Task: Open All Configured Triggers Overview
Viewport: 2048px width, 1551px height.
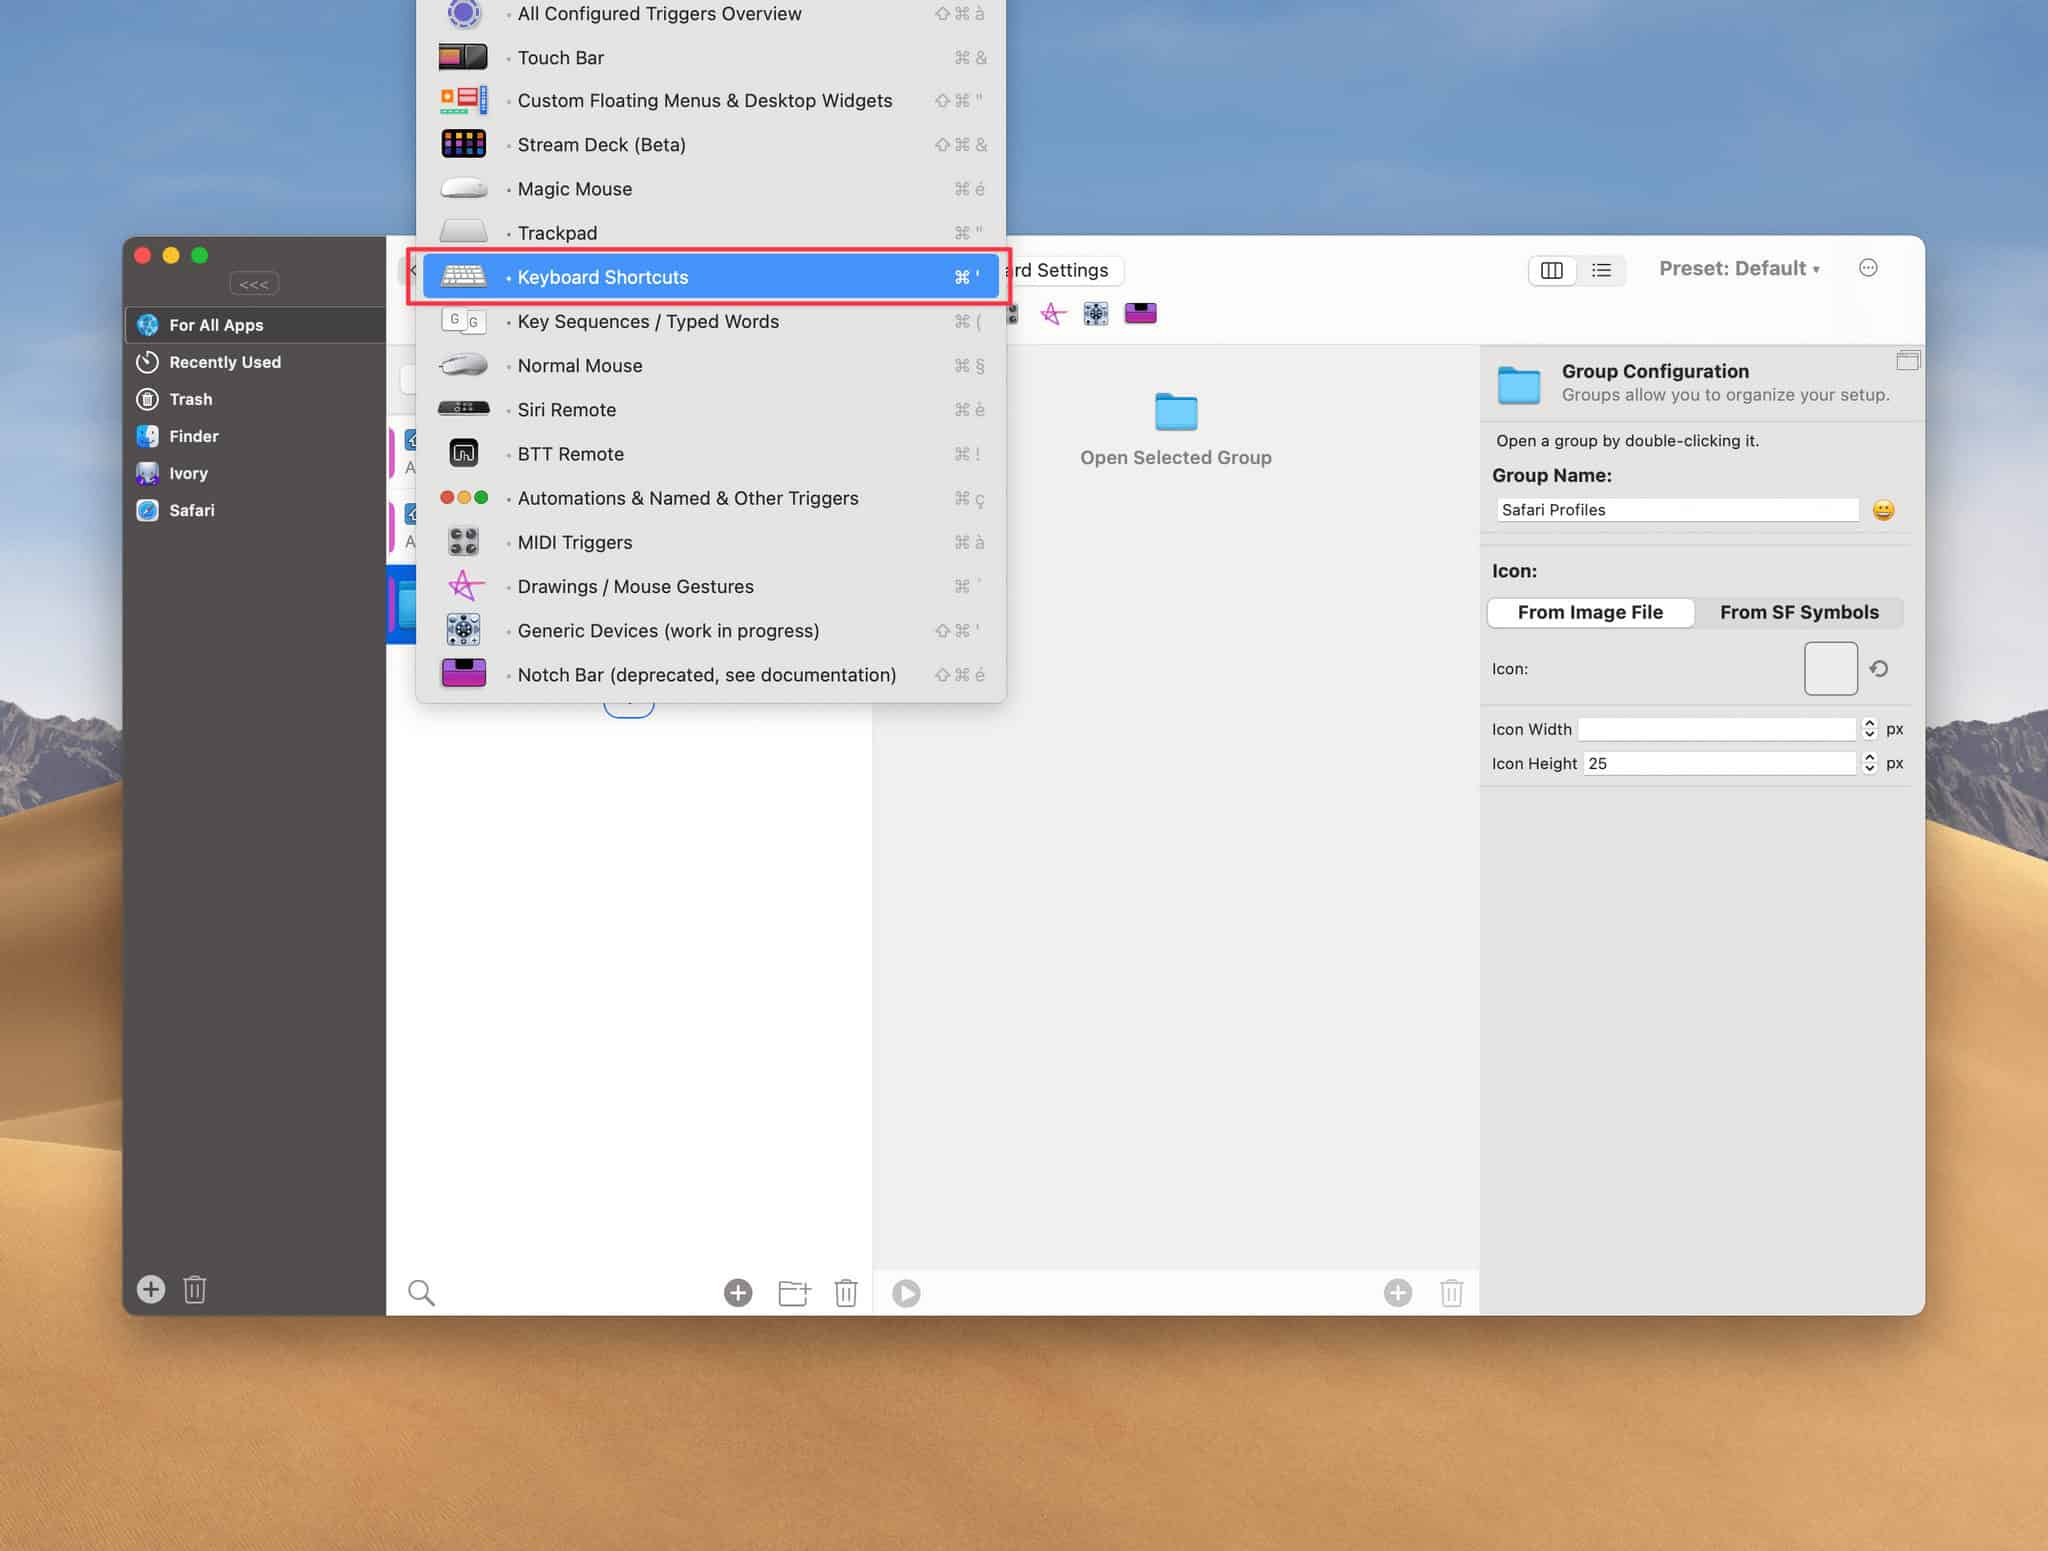Action: [711, 14]
